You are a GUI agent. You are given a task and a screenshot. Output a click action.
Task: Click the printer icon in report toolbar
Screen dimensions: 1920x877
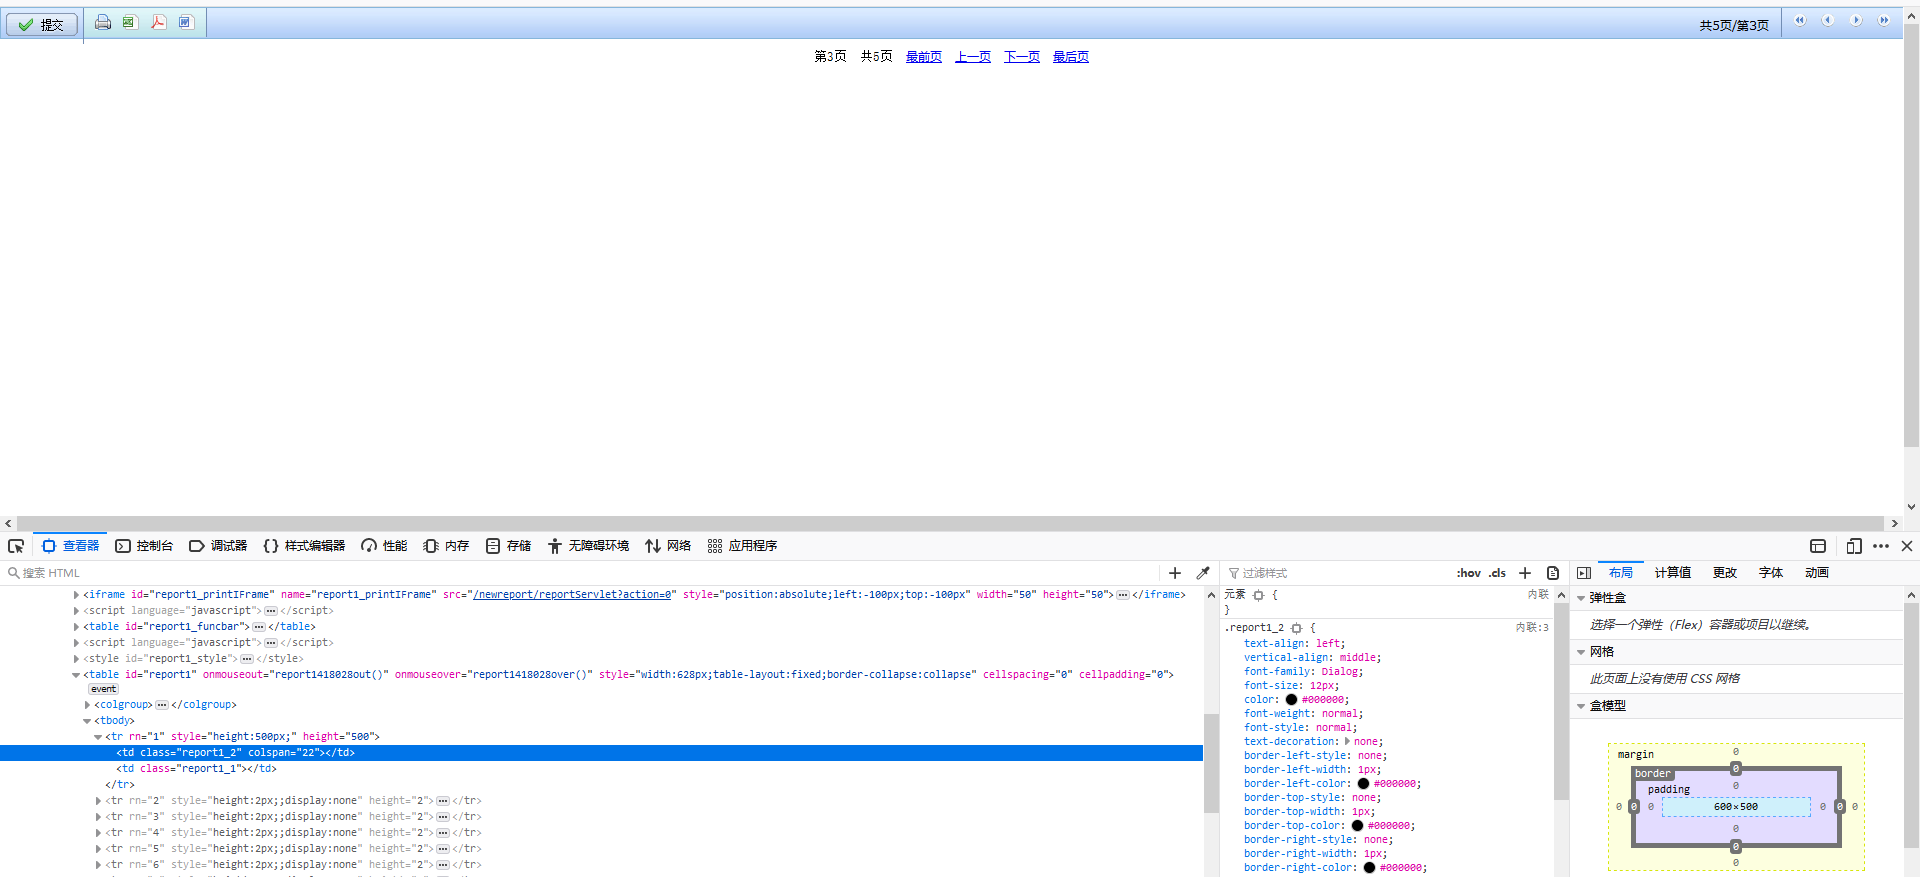(103, 22)
